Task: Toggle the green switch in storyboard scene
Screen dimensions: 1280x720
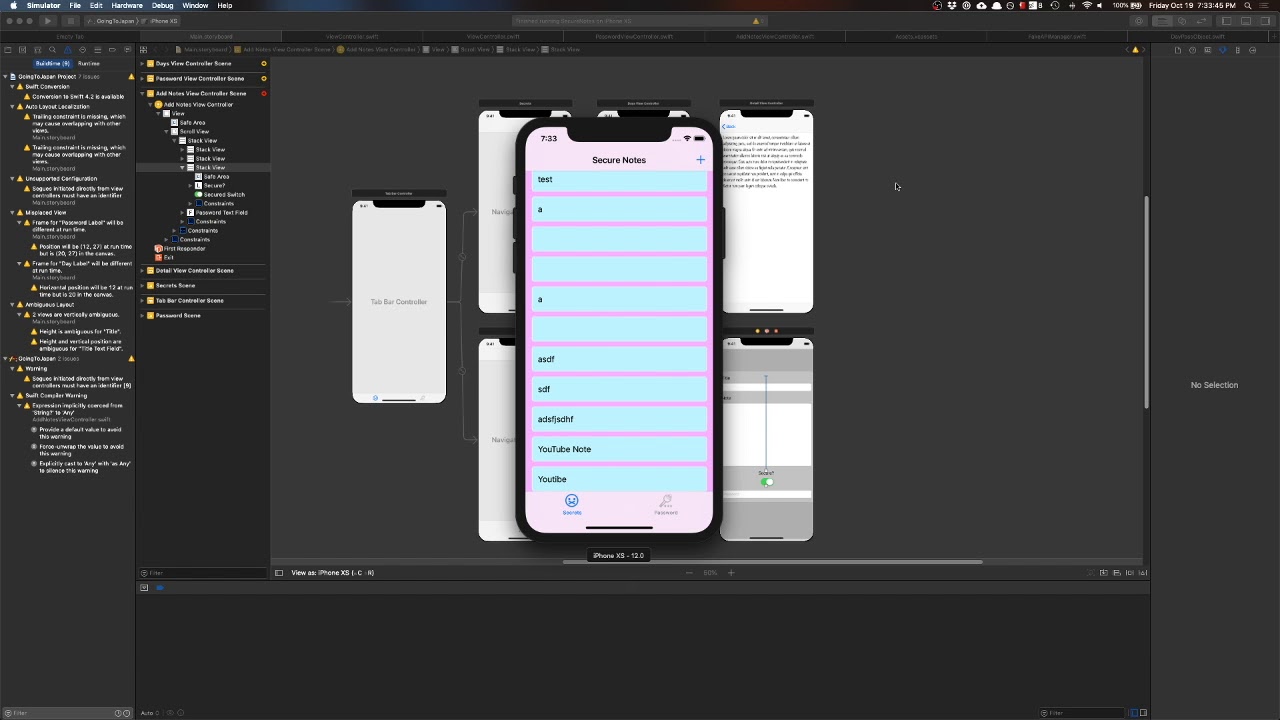Action: coord(766,482)
